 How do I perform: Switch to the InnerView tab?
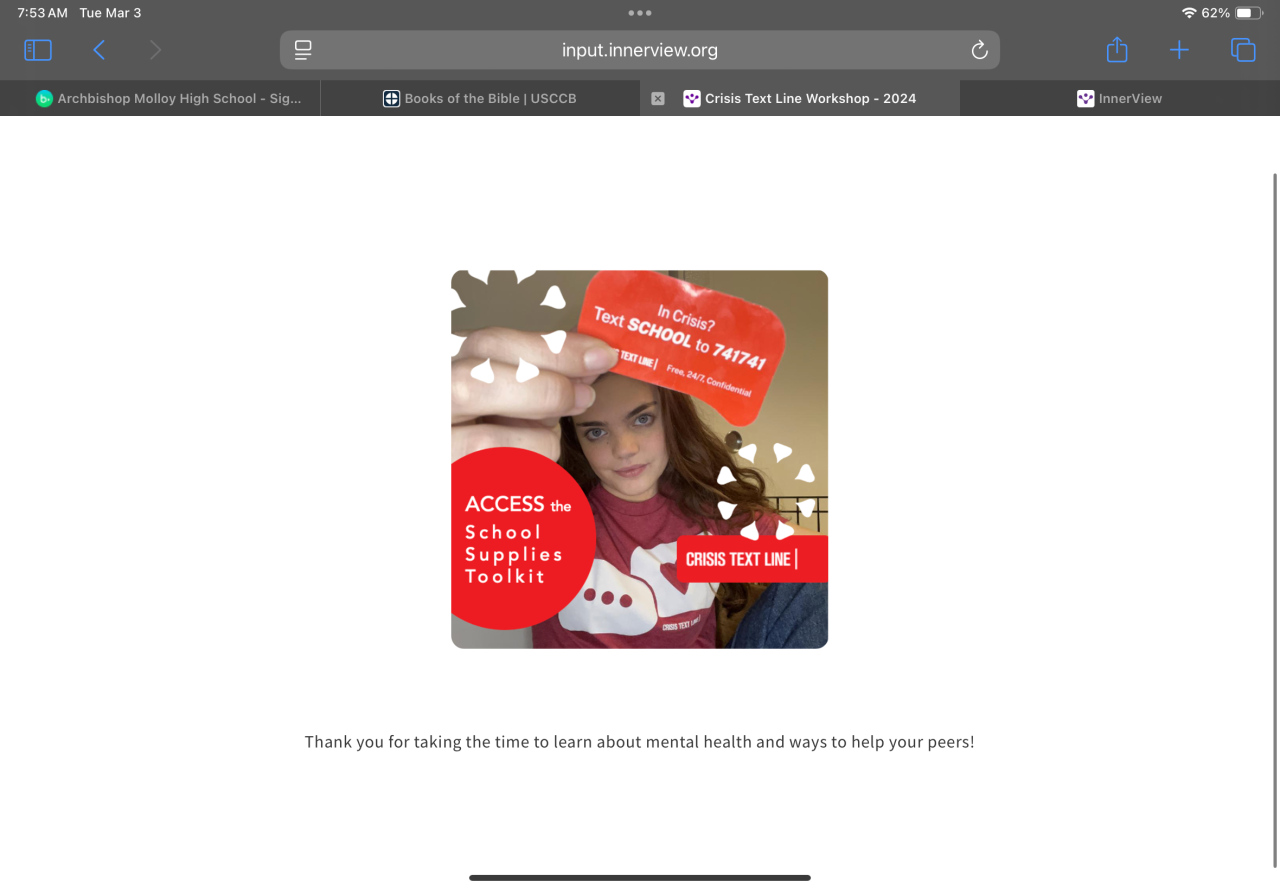[1120, 98]
